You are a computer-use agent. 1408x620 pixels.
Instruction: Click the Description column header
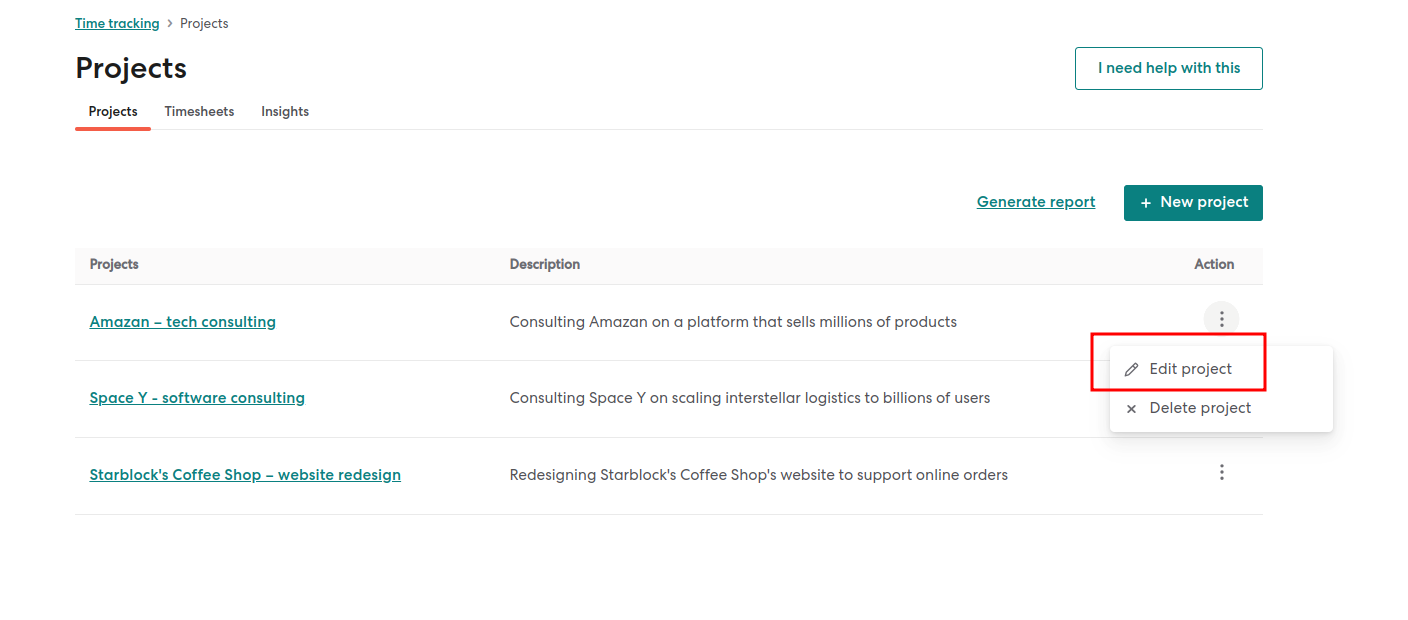(545, 264)
